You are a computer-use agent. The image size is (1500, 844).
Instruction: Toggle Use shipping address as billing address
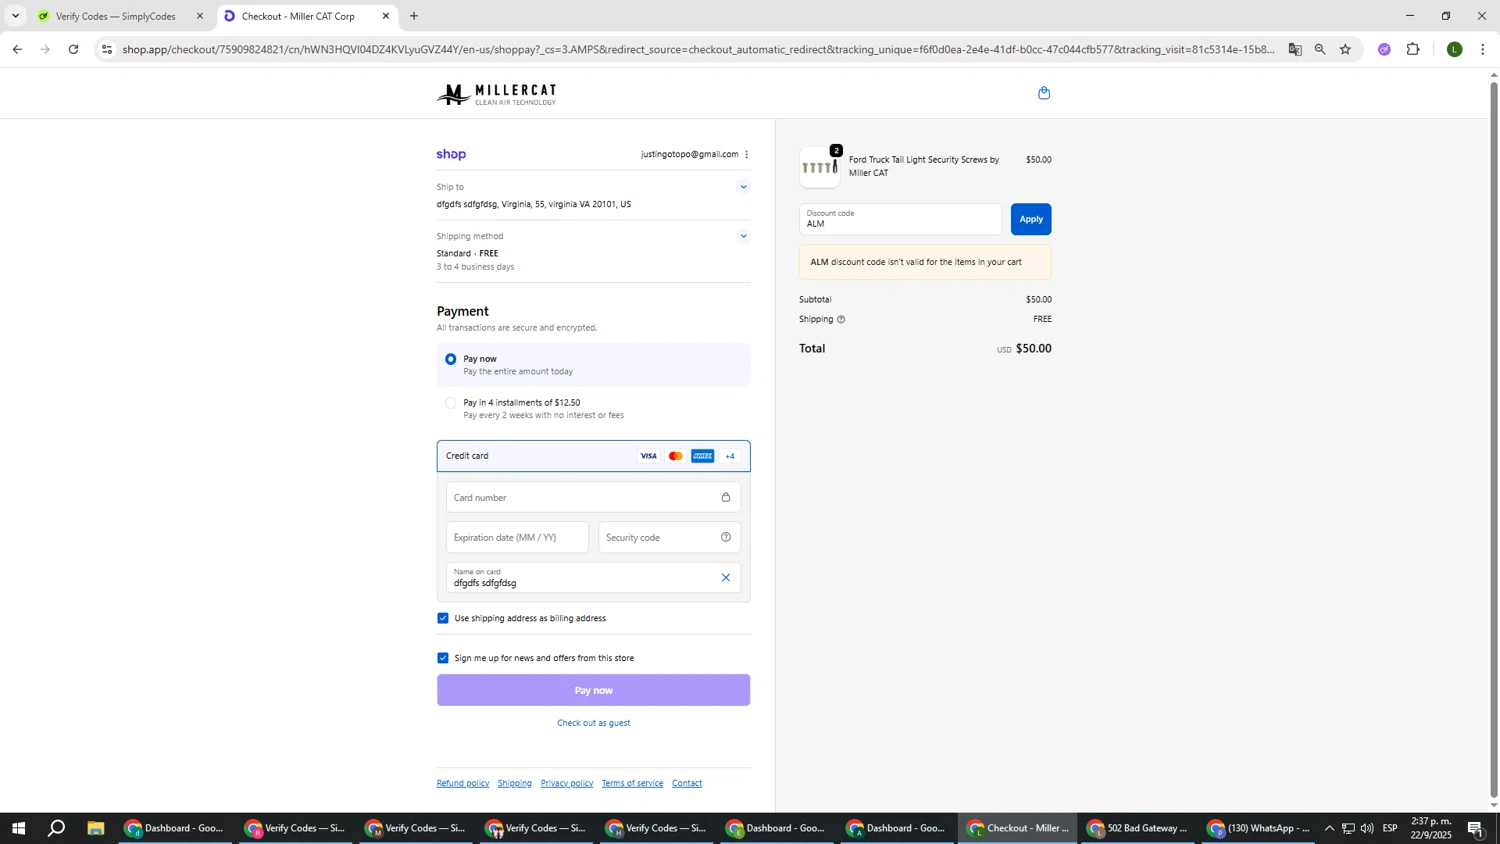443,618
